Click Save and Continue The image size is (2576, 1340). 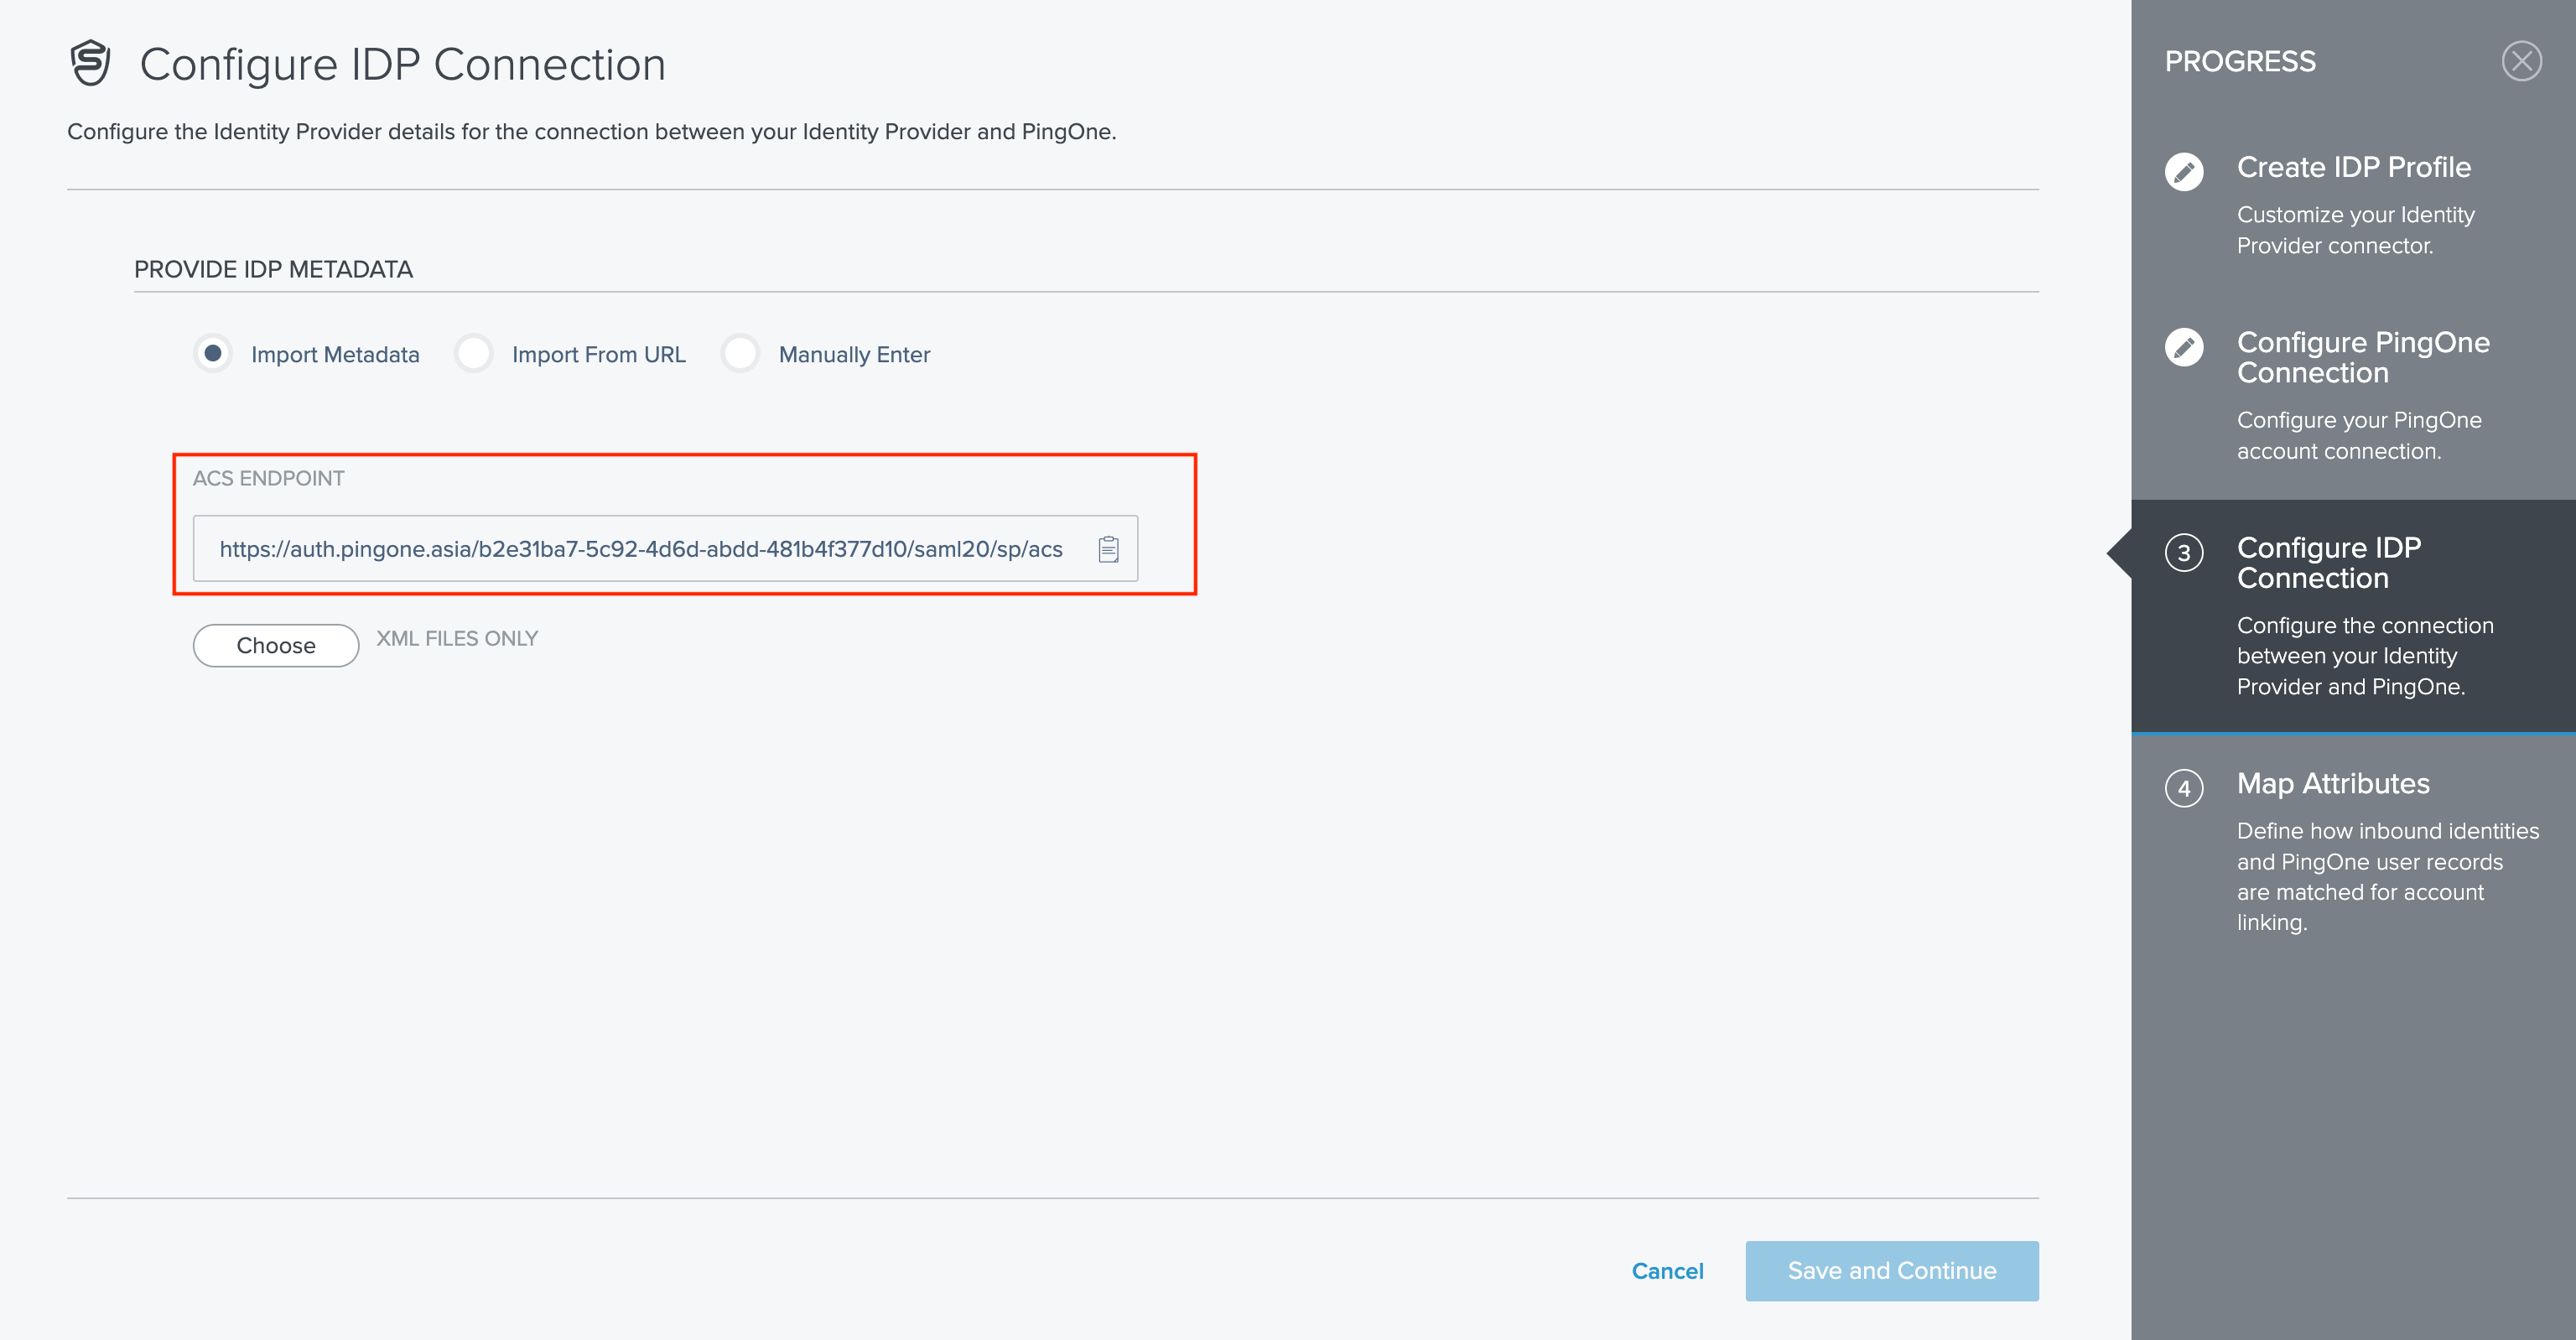pyautogui.click(x=1891, y=1270)
